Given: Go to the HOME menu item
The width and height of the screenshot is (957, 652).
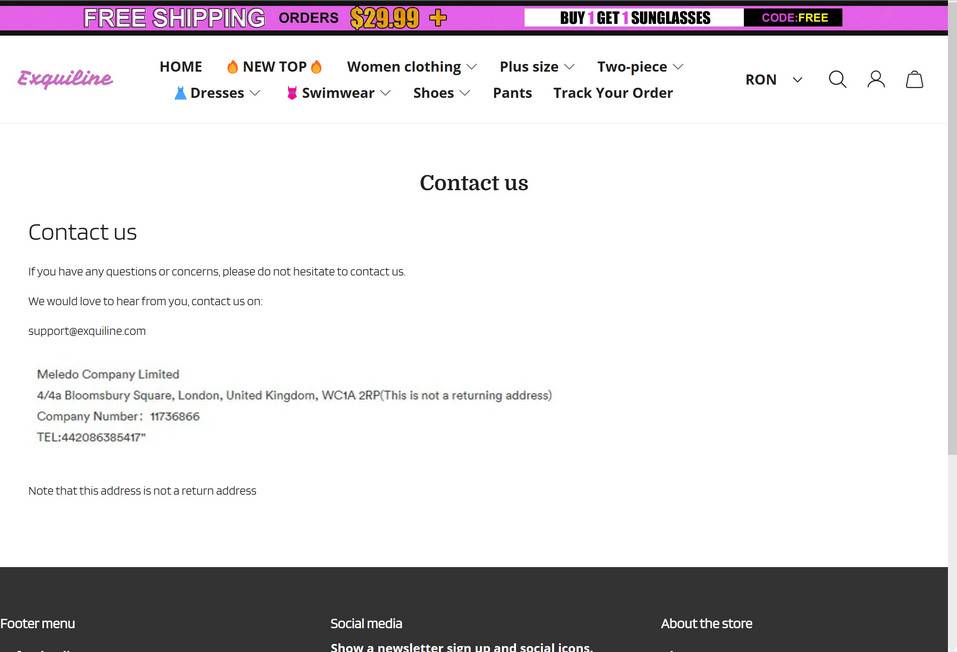Looking at the screenshot, I should tap(180, 66).
